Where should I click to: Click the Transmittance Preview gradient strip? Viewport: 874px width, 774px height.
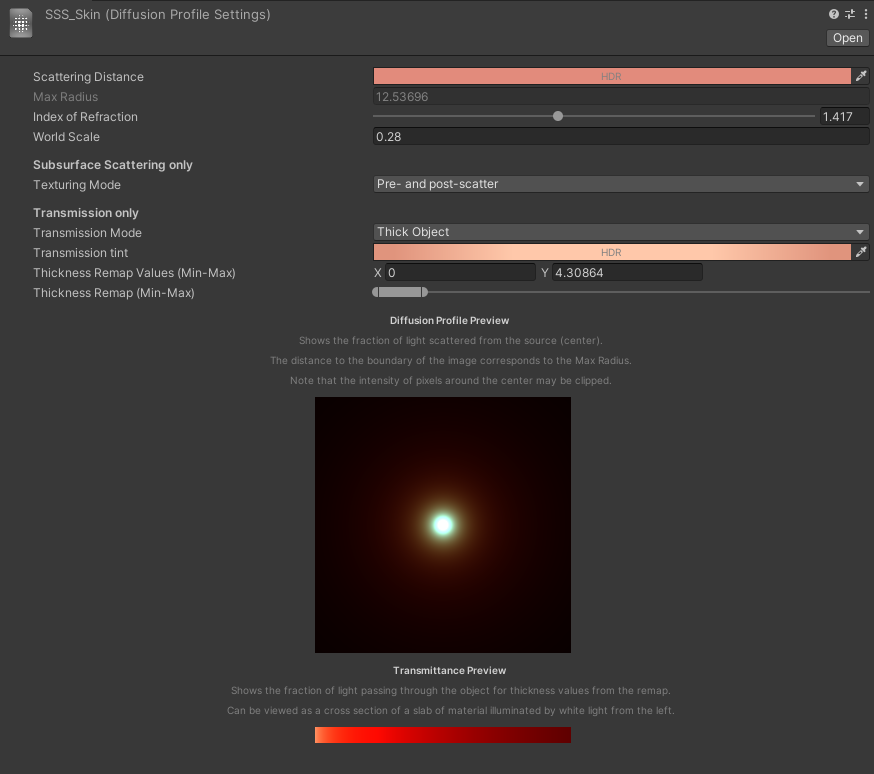tap(442, 734)
